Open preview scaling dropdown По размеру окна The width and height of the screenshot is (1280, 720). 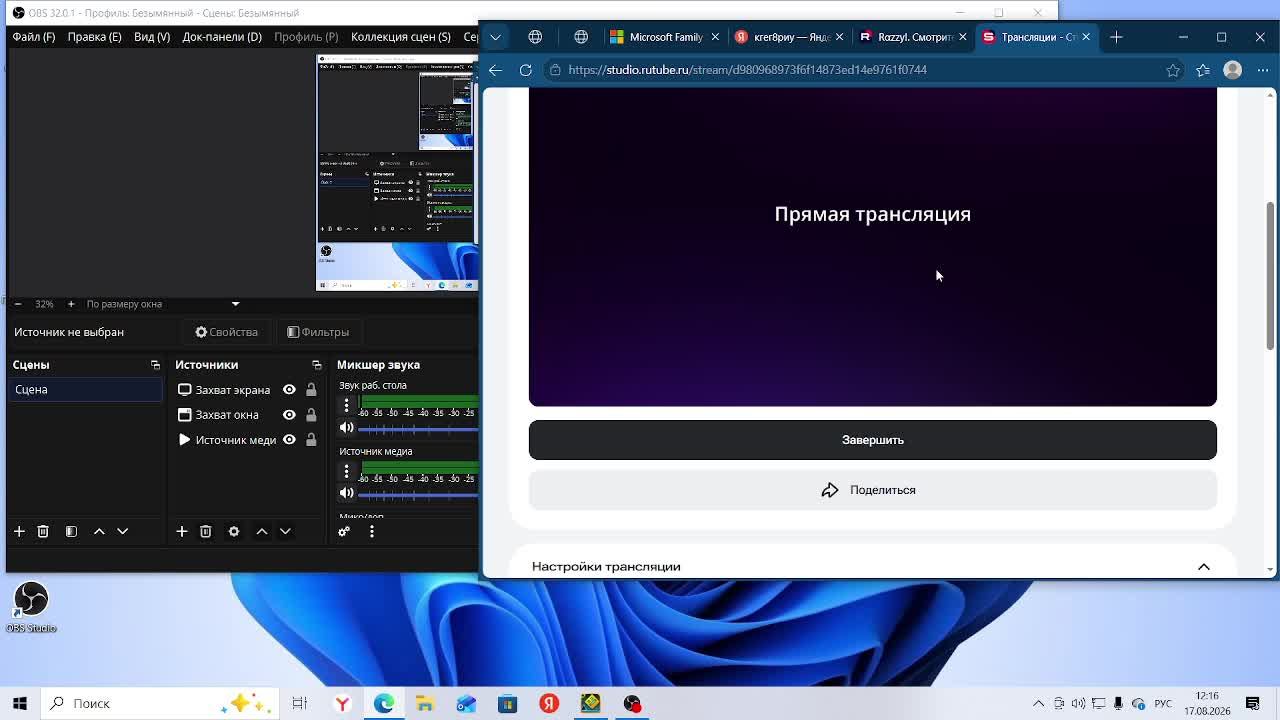(161, 304)
